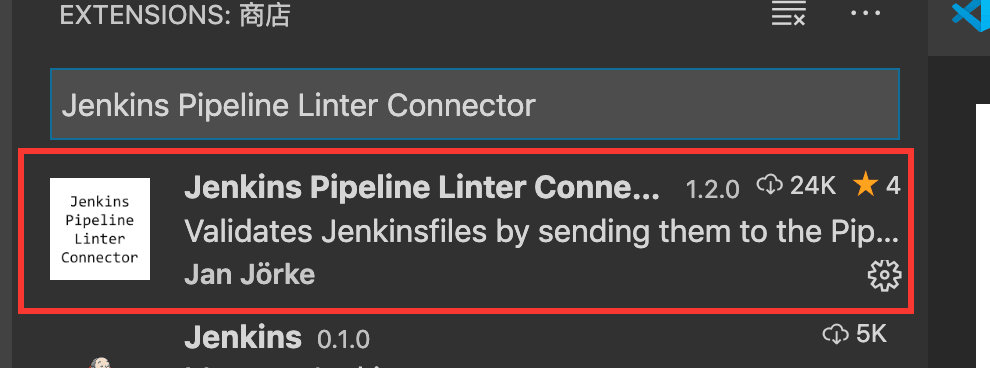
Task: Click the Jenkins butler avatar icon
Action: point(100,362)
